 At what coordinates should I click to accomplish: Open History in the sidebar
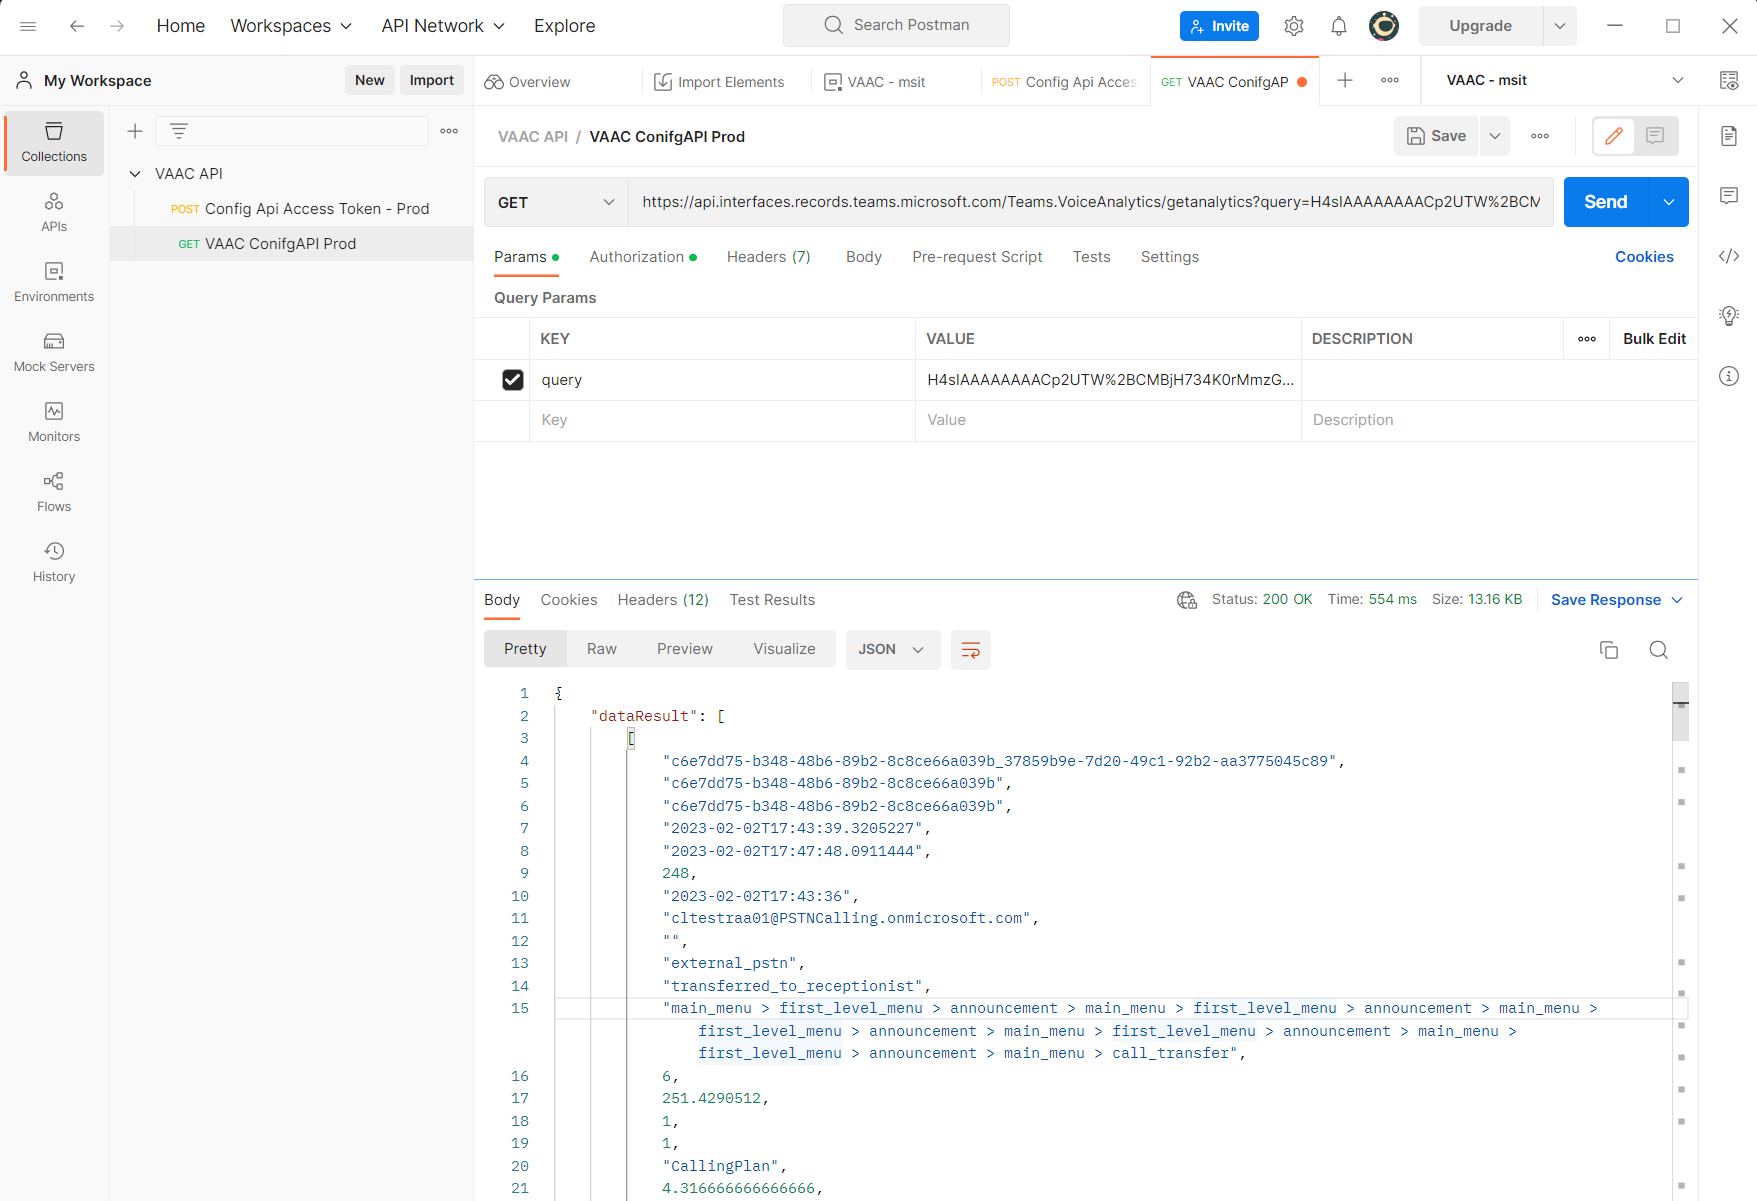point(54,563)
